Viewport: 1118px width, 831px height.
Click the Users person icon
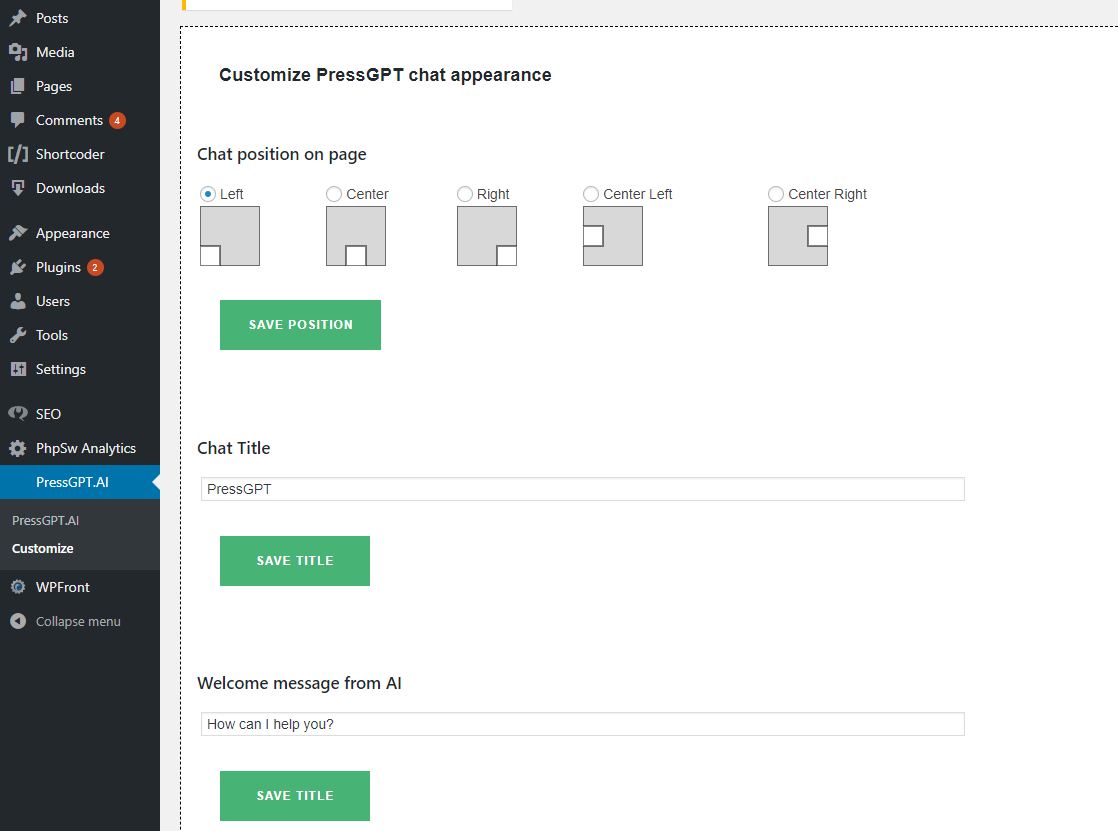click(x=18, y=301)
